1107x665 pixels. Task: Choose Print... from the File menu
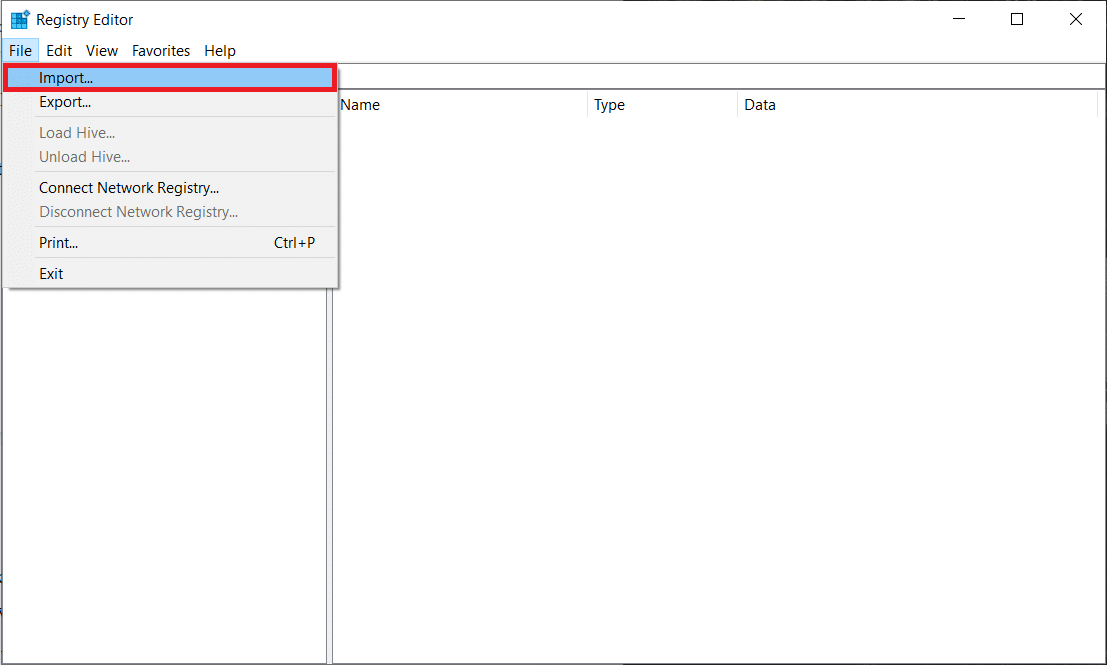(x=58, y=243)
